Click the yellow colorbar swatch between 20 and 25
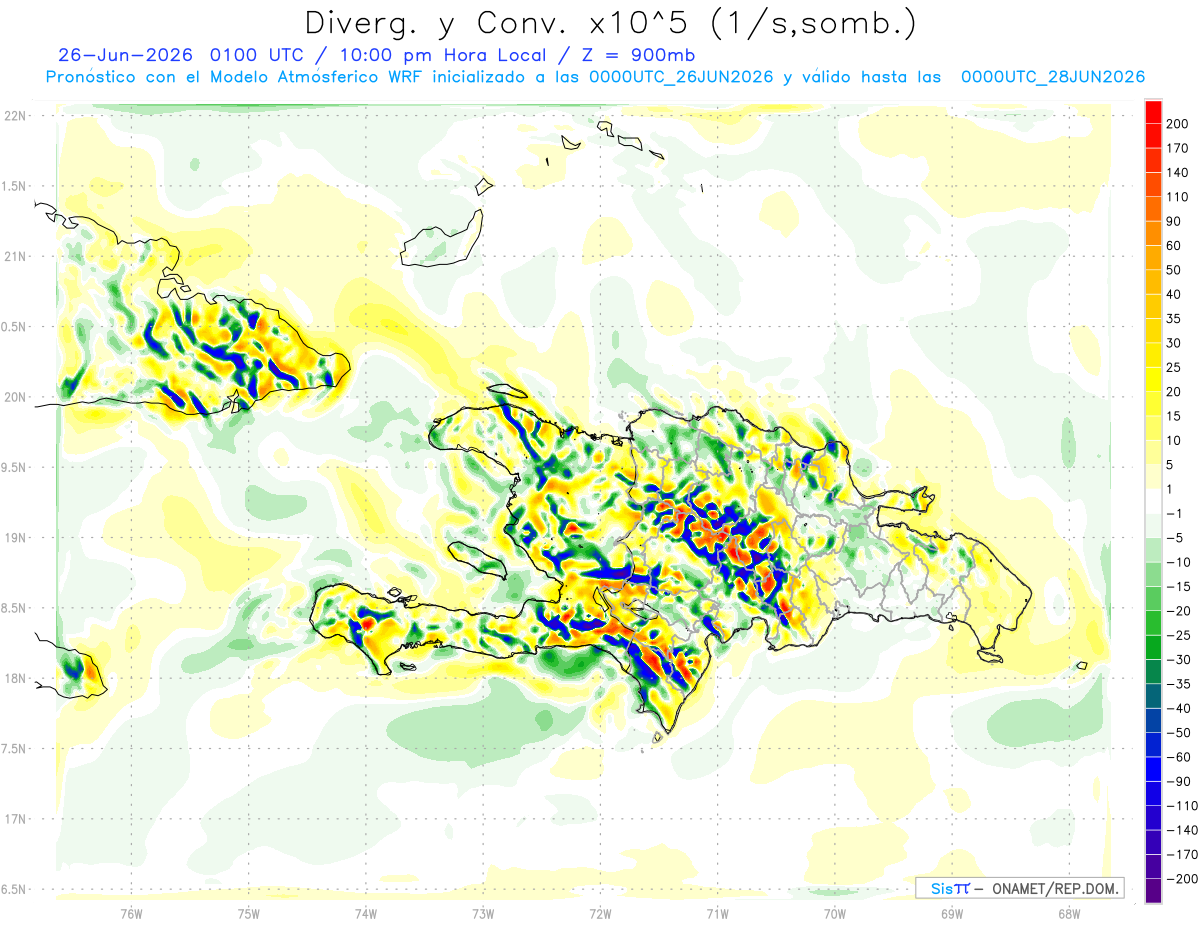 point(1153,379)
